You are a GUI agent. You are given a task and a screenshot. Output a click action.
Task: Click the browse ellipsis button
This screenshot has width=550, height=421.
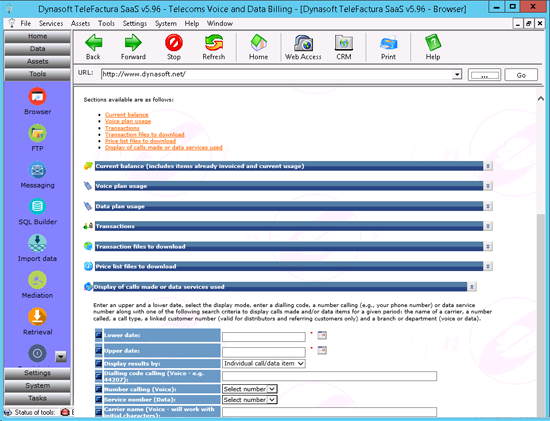pyautogui.click(x=484, y=75)
